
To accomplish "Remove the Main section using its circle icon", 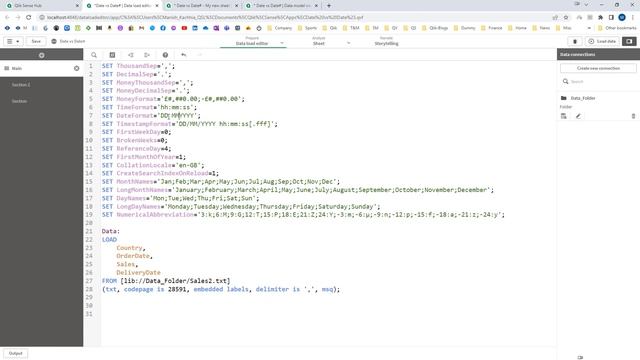I will (x=76, y=69).
